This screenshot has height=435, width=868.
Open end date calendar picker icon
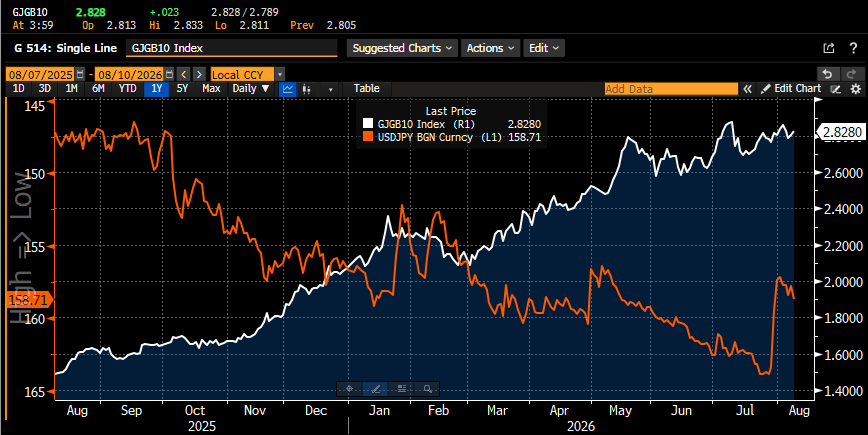169,74
